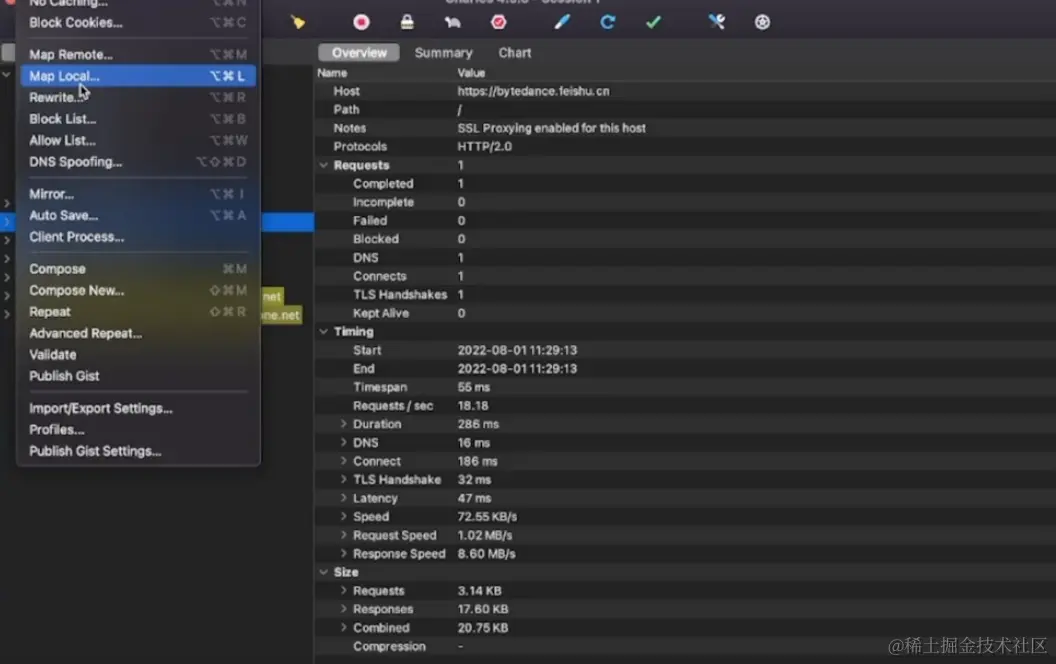Expand the Response Speed row
Screen dimensions: 1056x664
[x=343, y=554]
